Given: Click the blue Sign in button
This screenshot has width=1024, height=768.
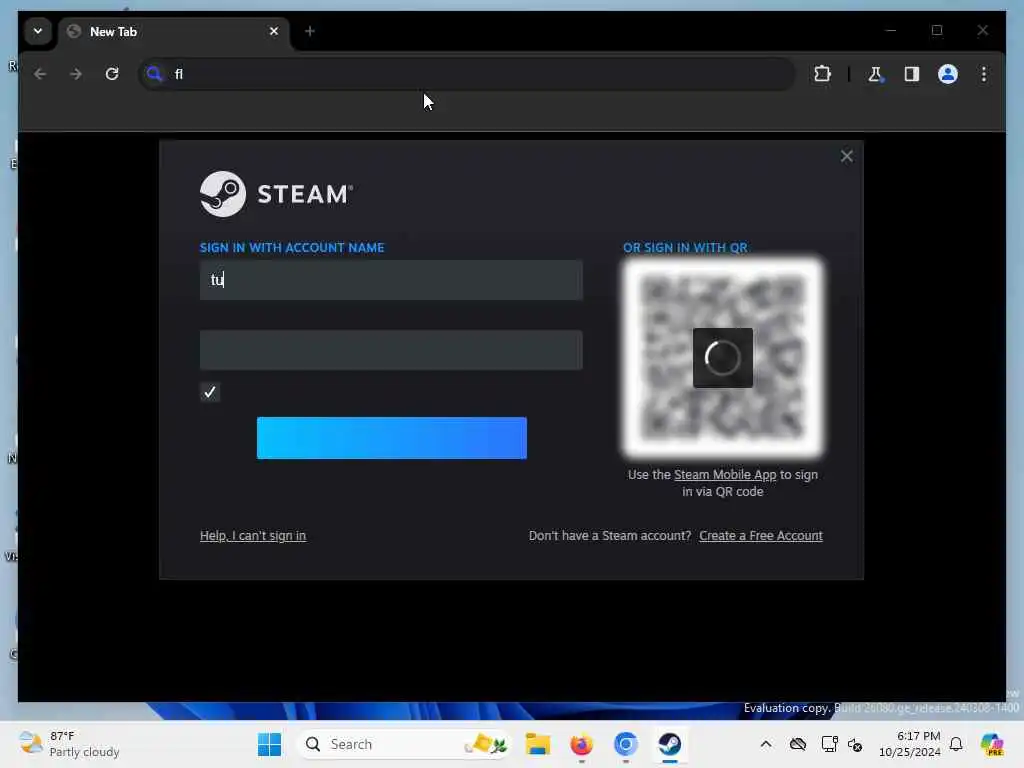Looking at the screenshot, I should pyautogui.click(x=392, y=438).
